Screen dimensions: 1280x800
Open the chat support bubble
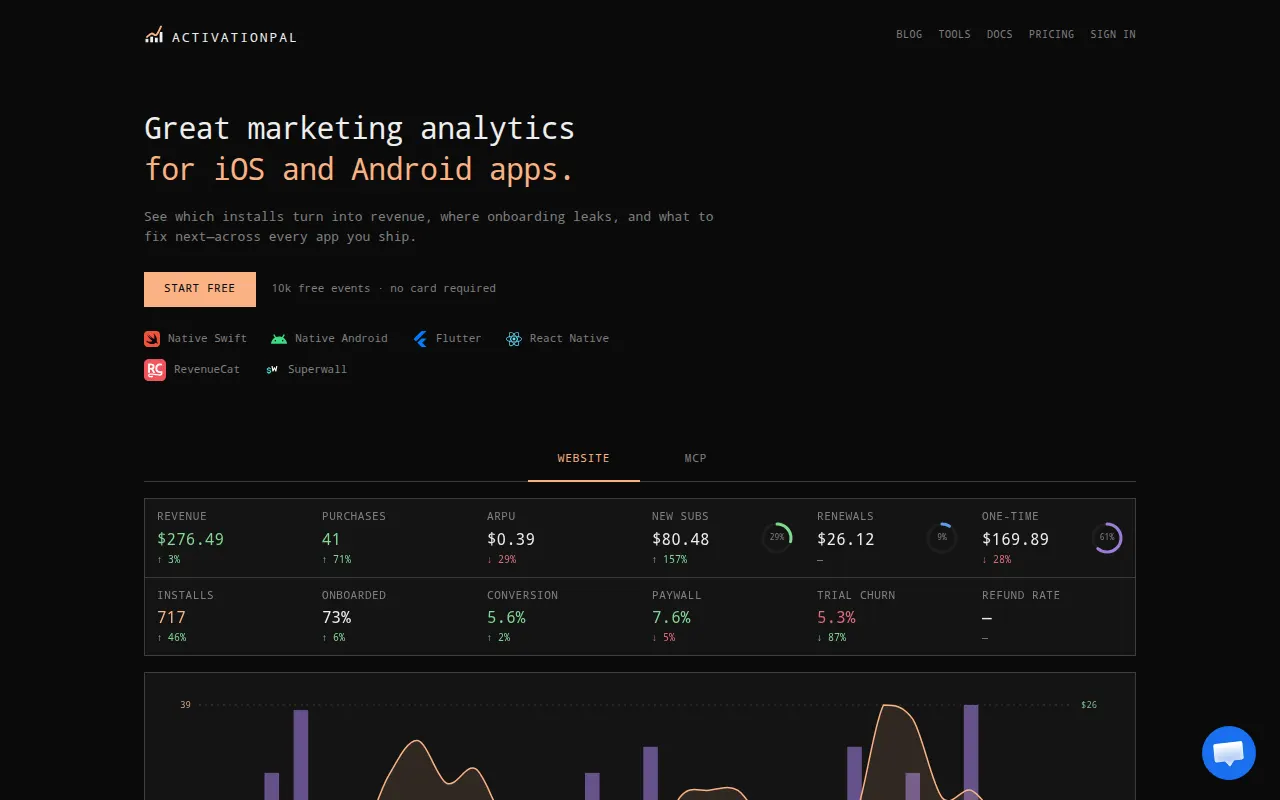tap(1228, 753)
